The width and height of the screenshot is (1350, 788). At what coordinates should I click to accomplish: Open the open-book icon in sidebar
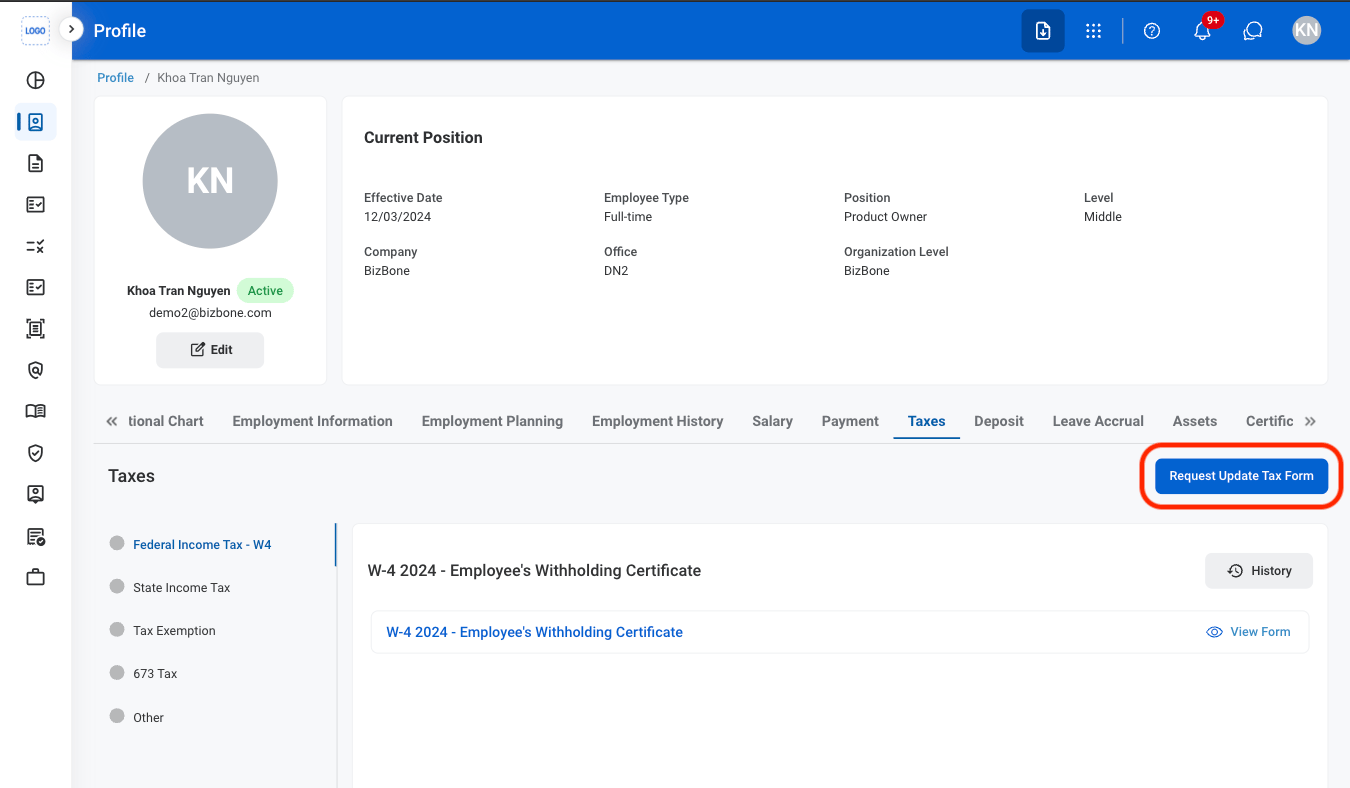point(35,411)
